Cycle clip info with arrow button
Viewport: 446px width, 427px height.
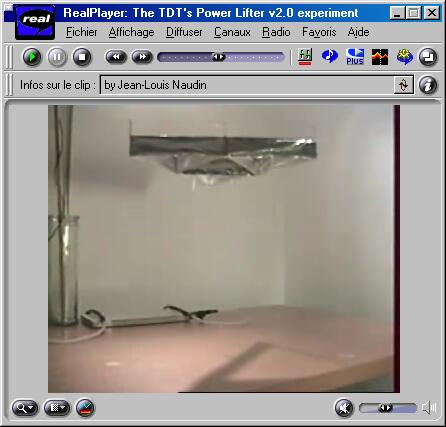coord(404,85)
